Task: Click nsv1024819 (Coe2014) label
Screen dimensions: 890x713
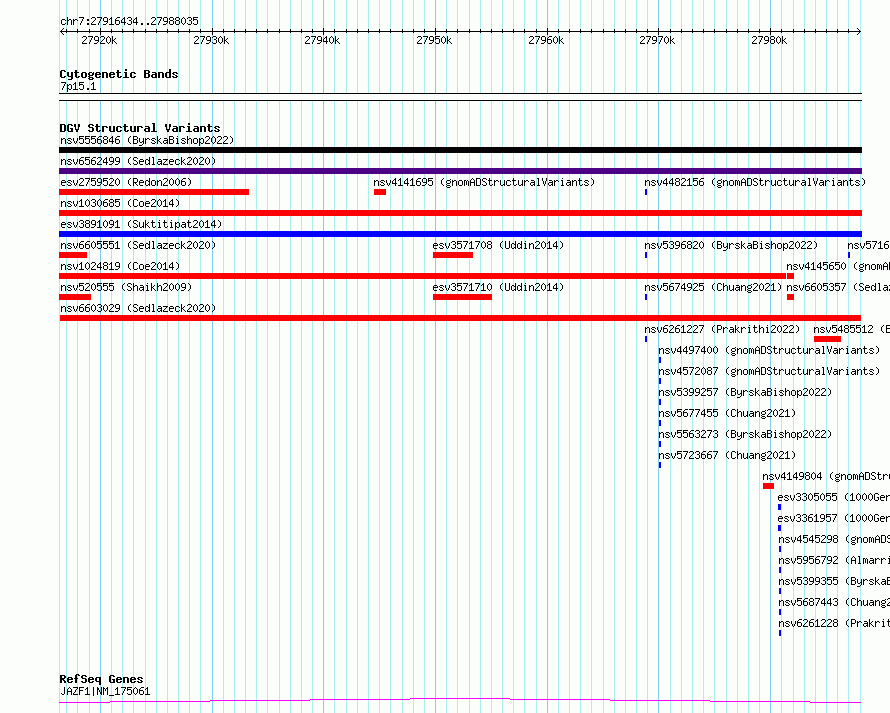Action: pyautogui.click(x=120, y=266)
